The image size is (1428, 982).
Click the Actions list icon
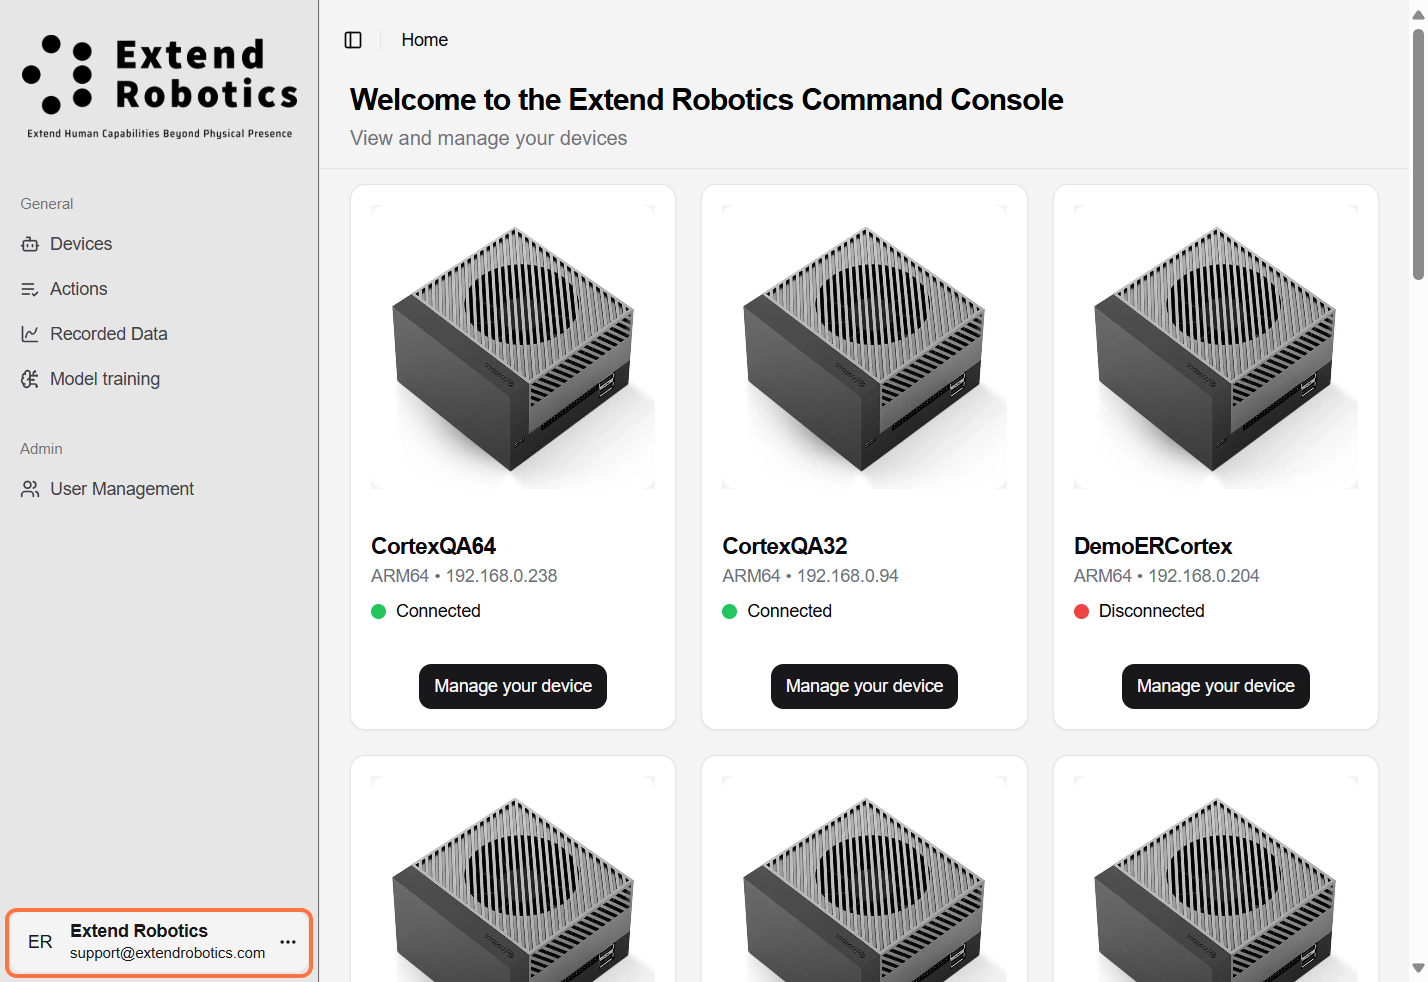(x=30, y=289)
